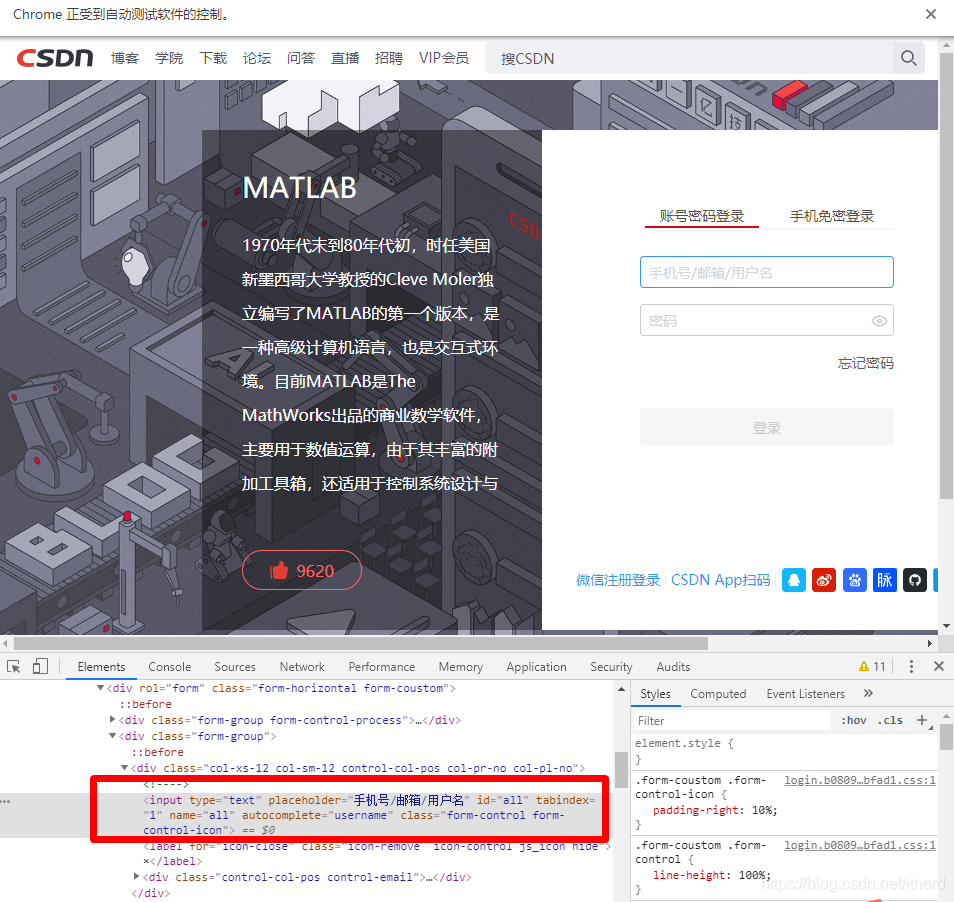This screenshot has width=954, height=902.
Task: Open the Application tab
Action: 536,667
